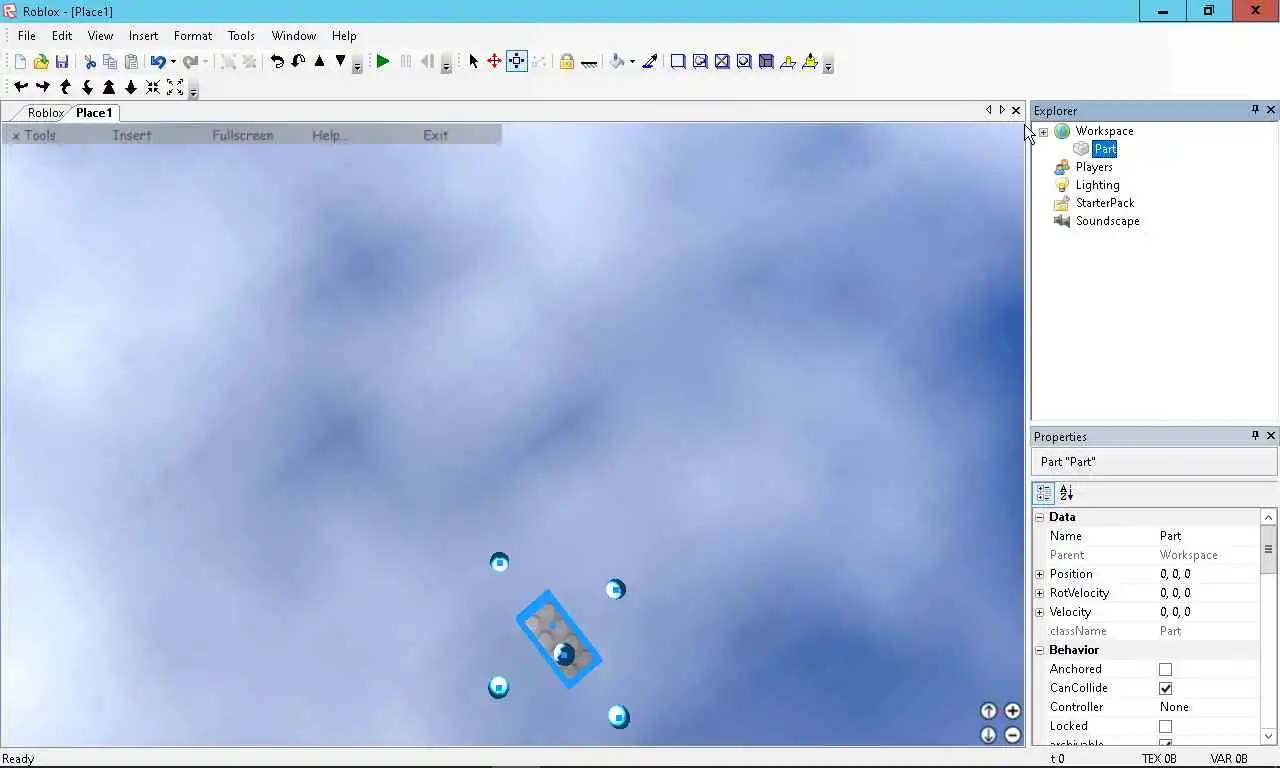Screen dimensions: 1280x768
Task: Start the simulation with green Play
Action: pyautogui.click(x=383, y=62)
